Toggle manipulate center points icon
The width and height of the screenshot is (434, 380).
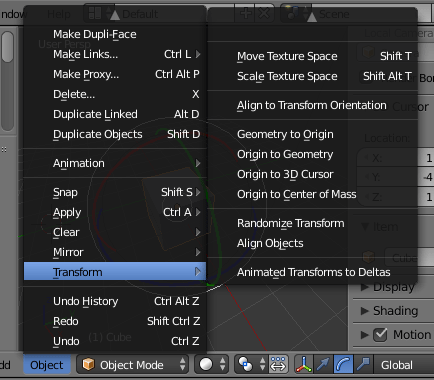click(278, 364)
